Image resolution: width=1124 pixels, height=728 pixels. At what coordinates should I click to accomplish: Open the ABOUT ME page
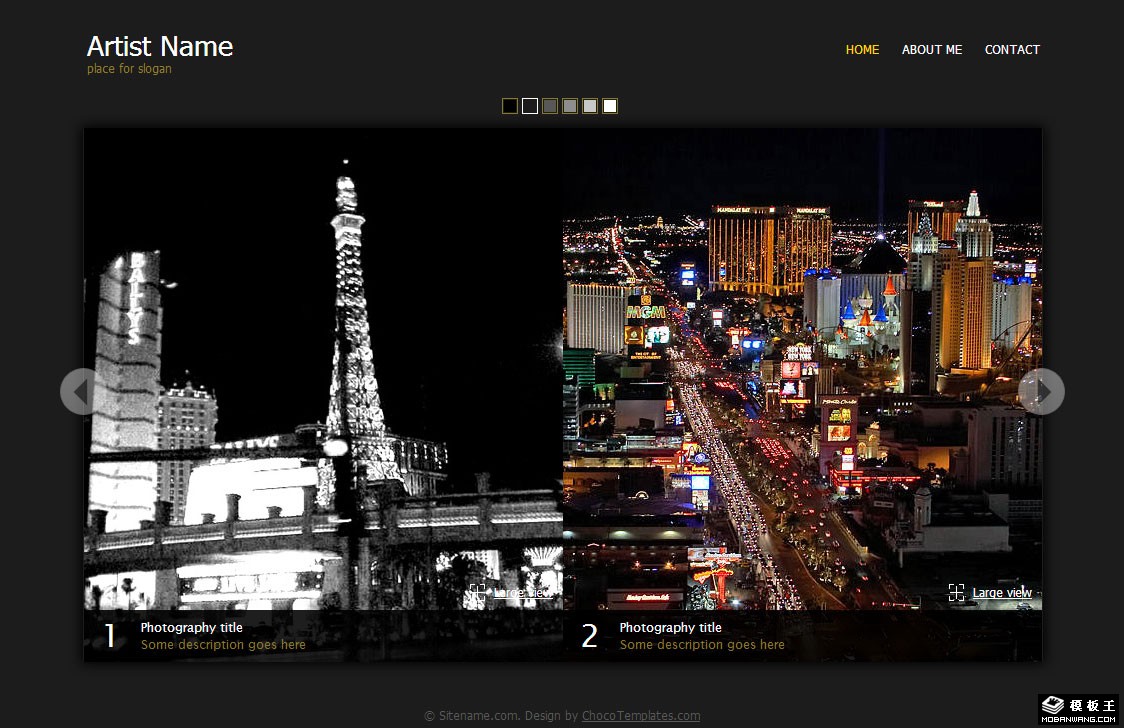[931, 50]
